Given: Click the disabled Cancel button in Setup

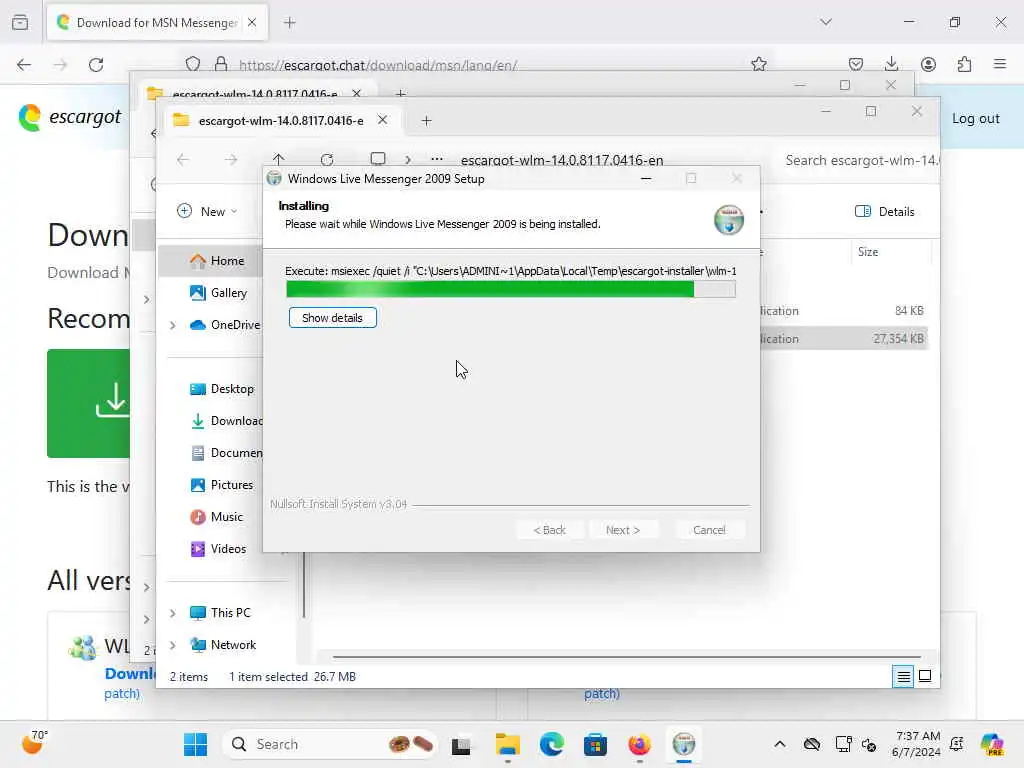Looking at the screenshot, I should tap(709, 530).
